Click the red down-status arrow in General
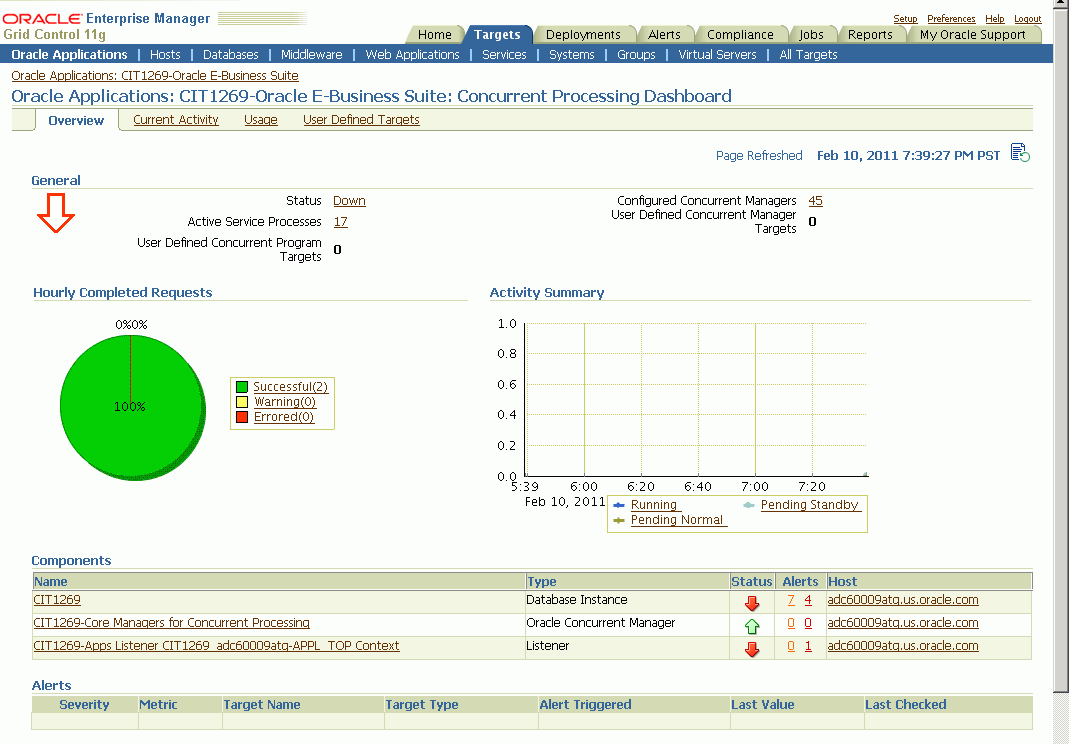 pyautogui.click(x=56, y=213)
